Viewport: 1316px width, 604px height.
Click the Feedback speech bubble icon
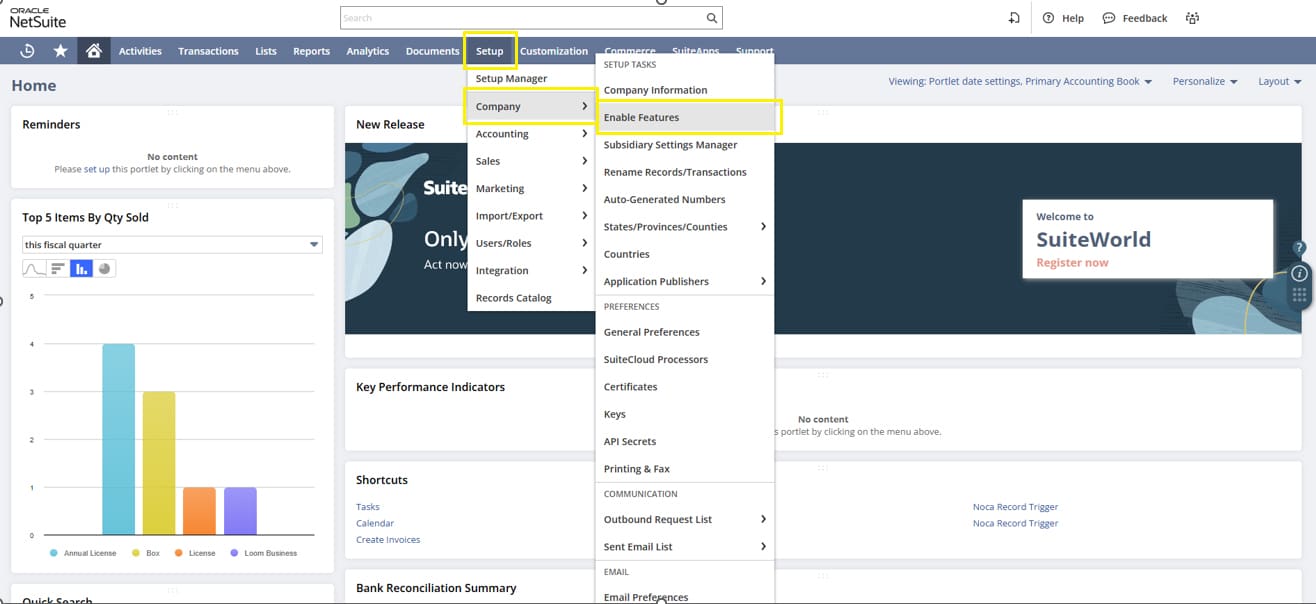click(1109, 18)
